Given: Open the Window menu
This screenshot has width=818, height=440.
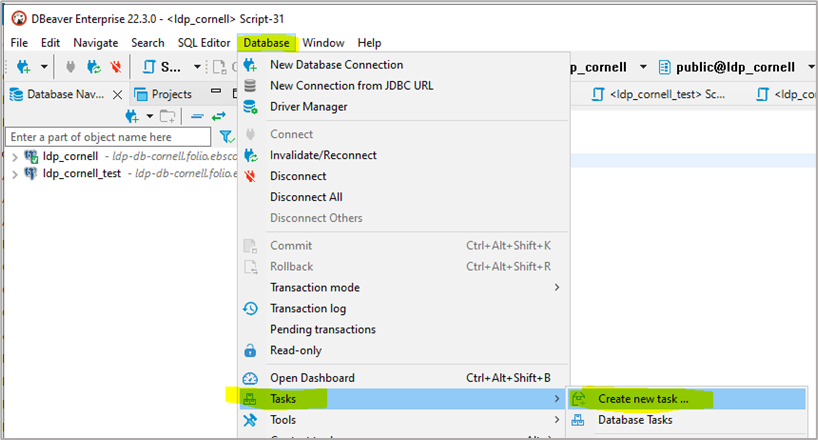Looking at the screenshot, I should 323,43.
